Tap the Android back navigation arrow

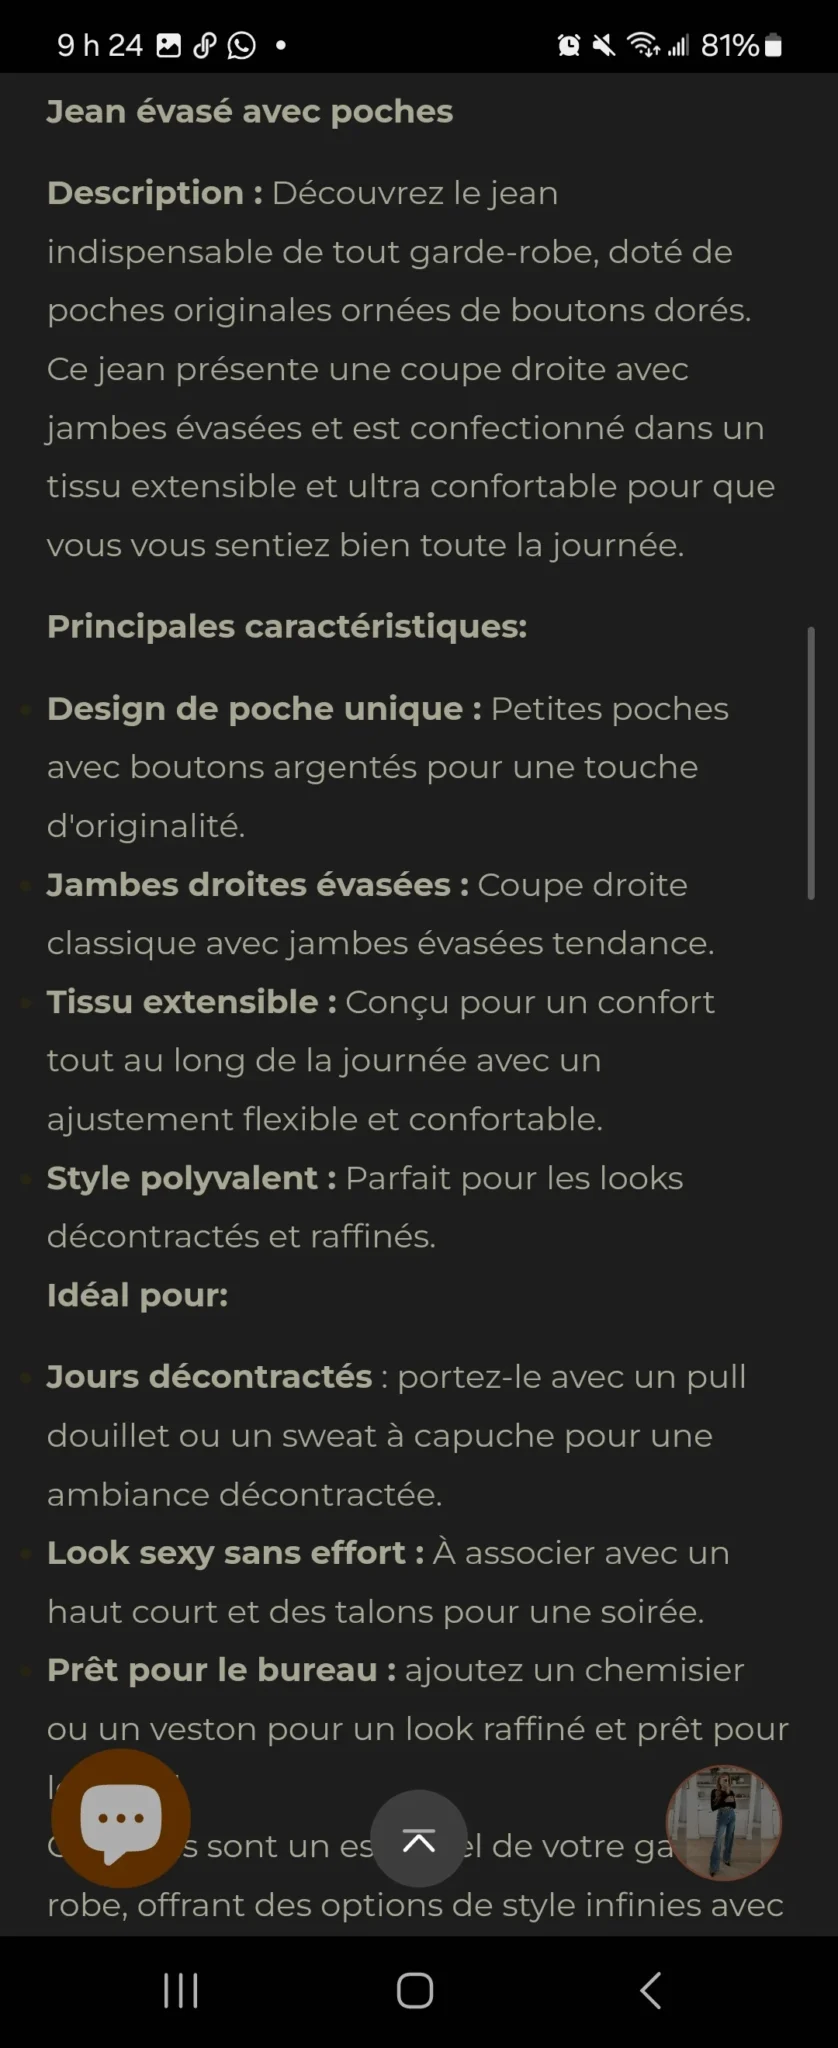point(650,1990)
